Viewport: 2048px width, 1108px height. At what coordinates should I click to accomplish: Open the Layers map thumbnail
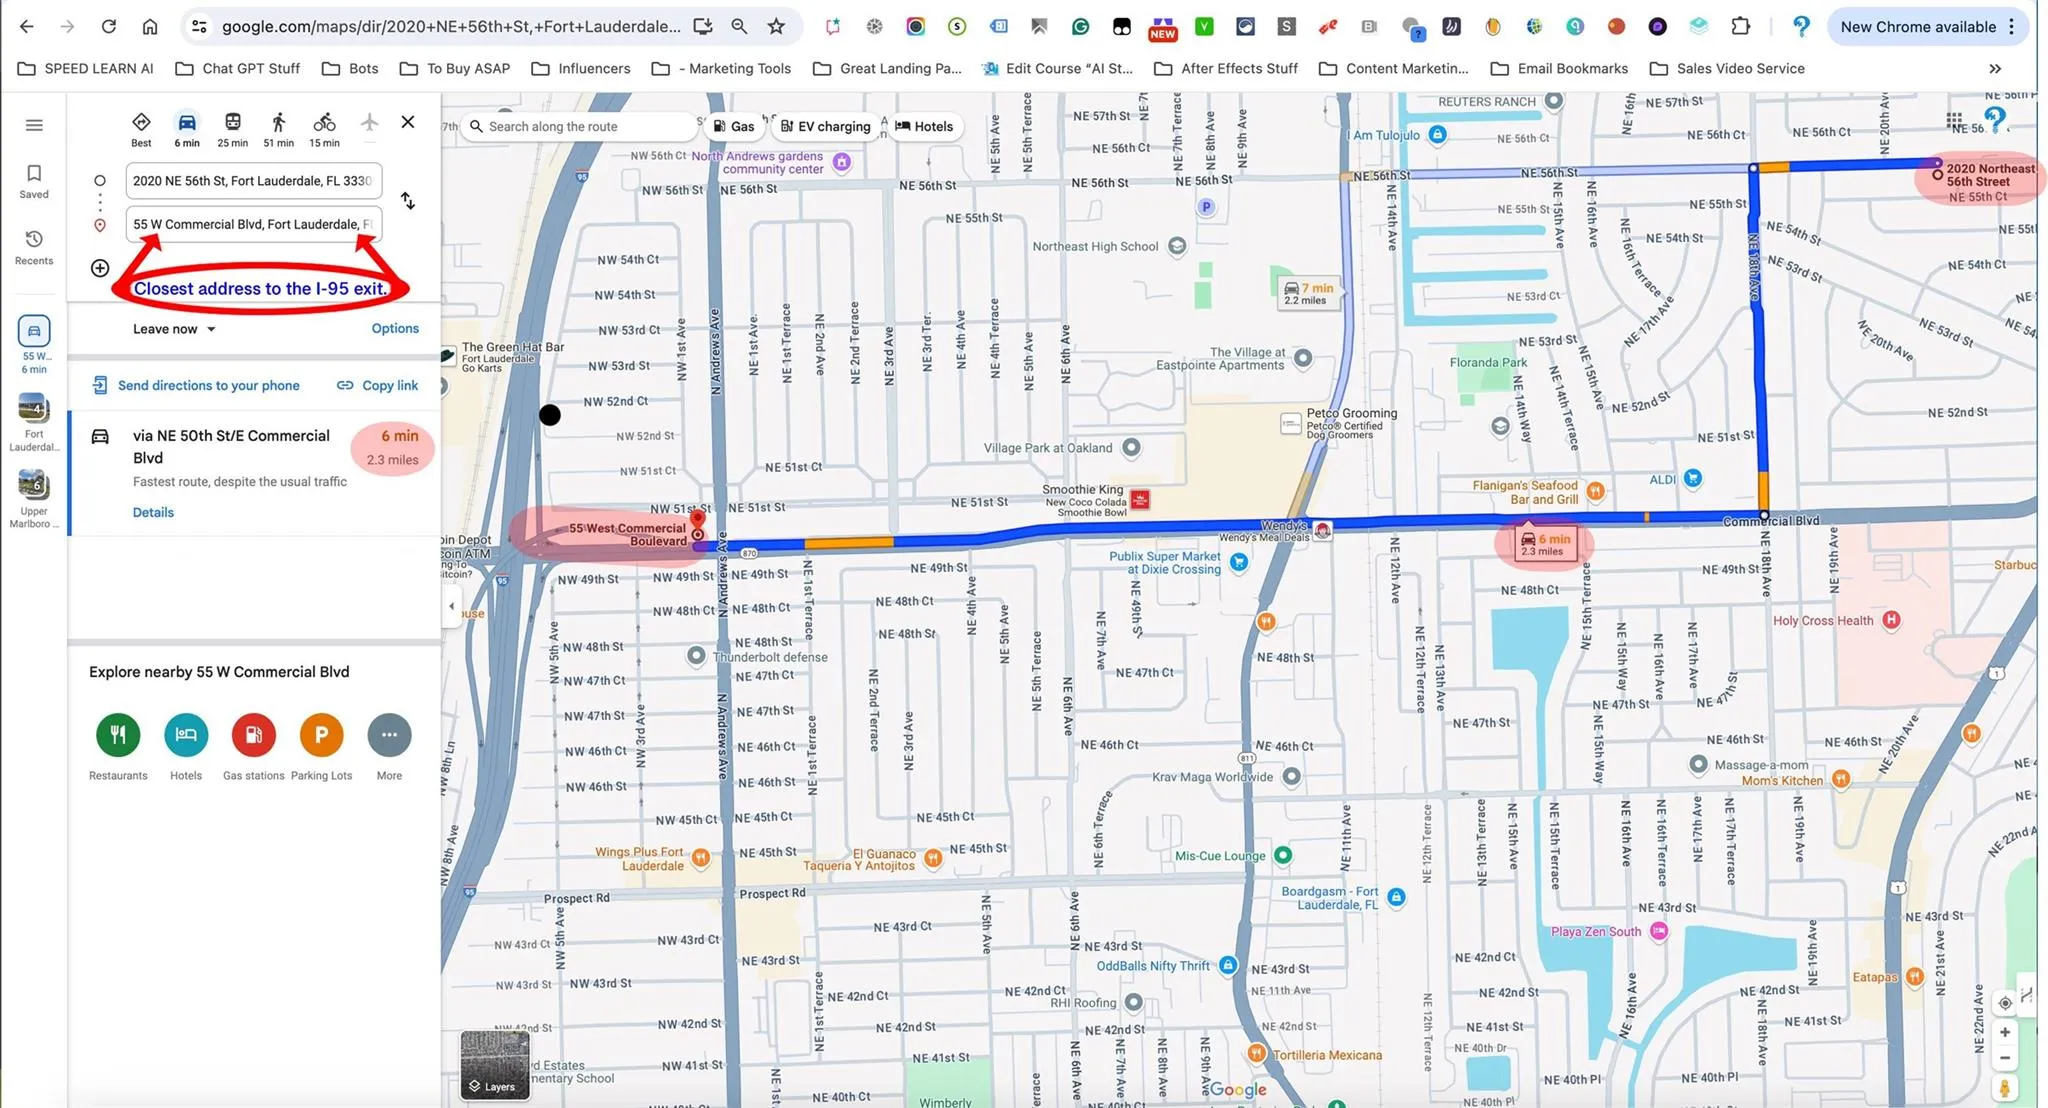click(x=494, y=1065)
